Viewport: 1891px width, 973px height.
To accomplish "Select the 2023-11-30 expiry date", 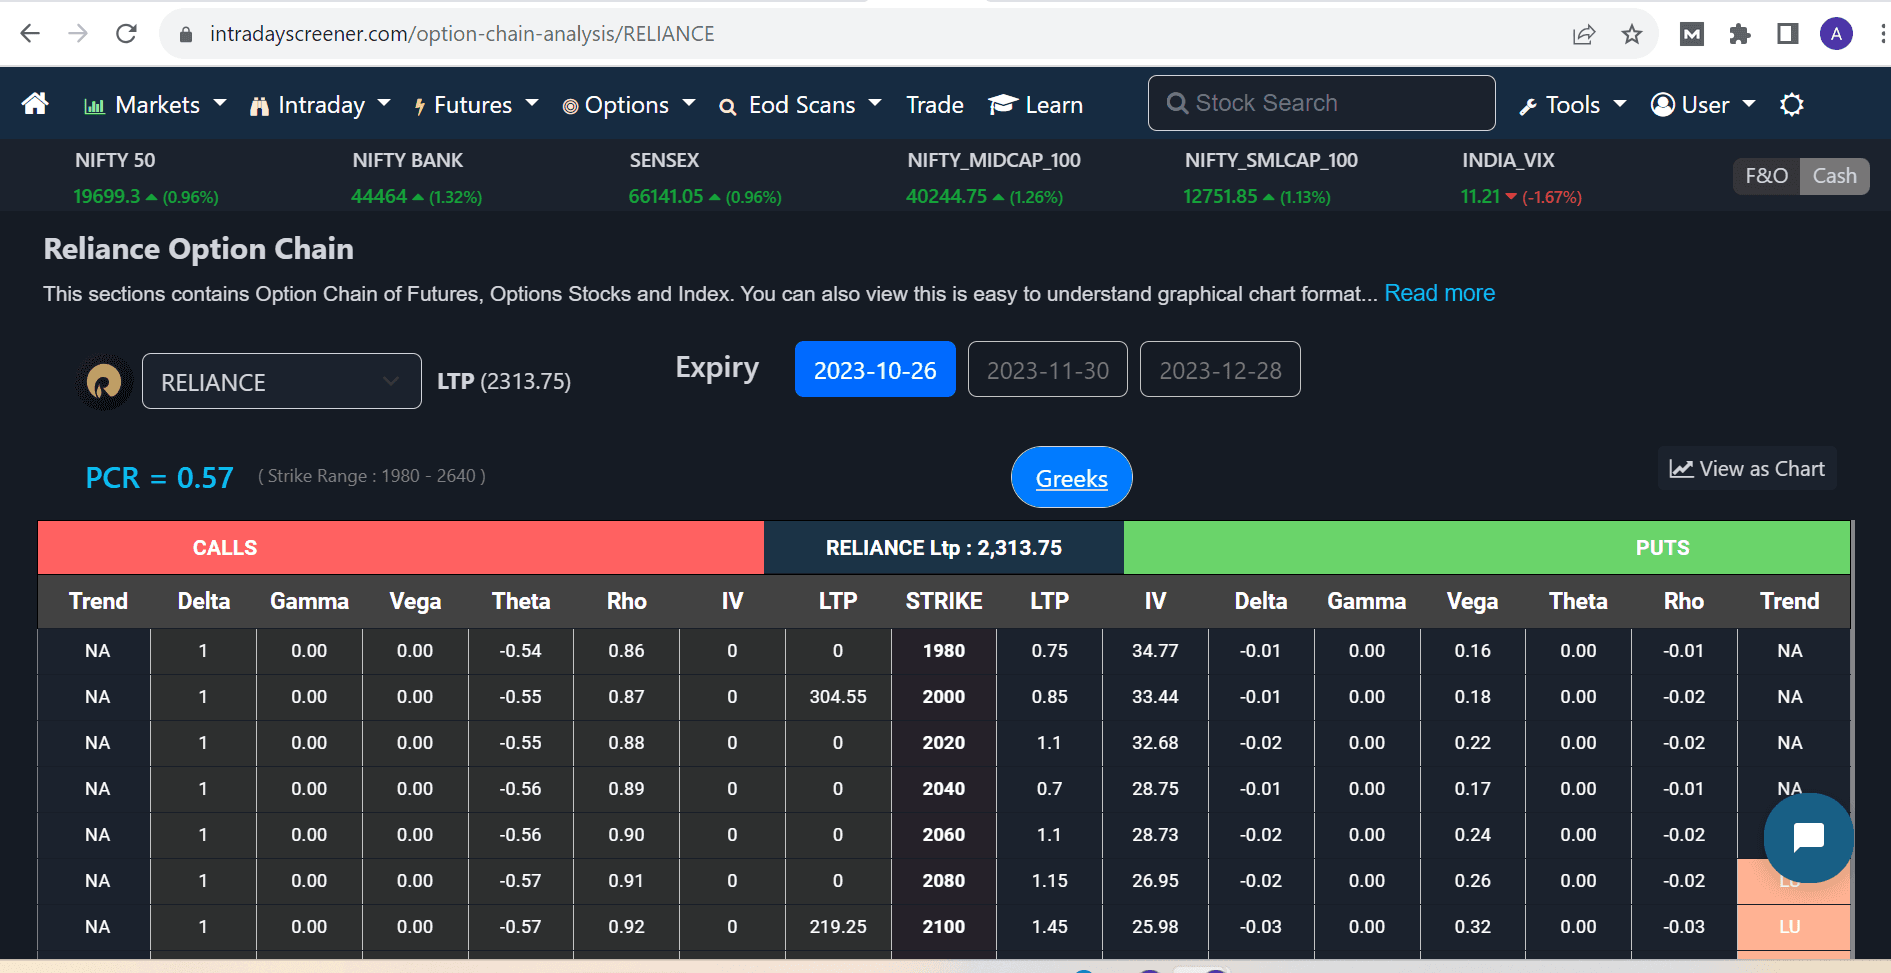I will pos(1047,370).
